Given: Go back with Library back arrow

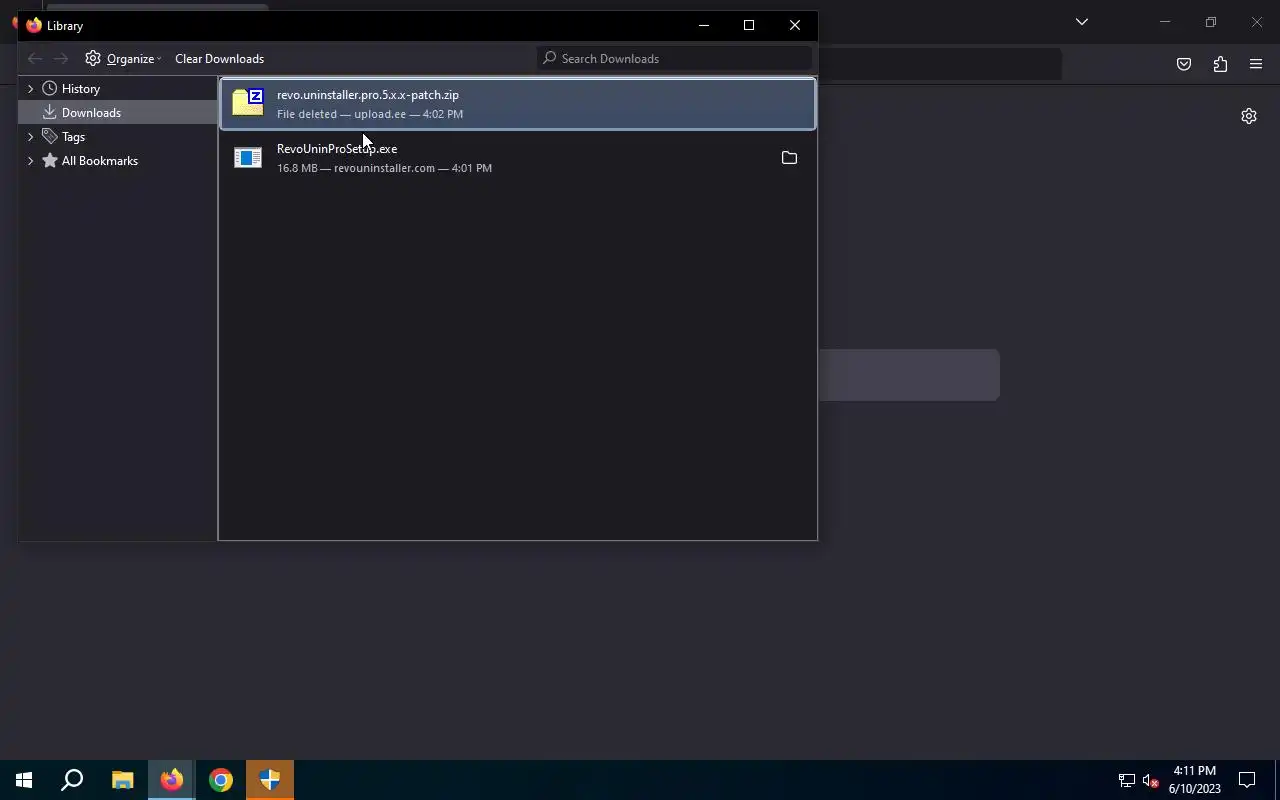Looking at the screenshot, I should click(x=35, y=59).
